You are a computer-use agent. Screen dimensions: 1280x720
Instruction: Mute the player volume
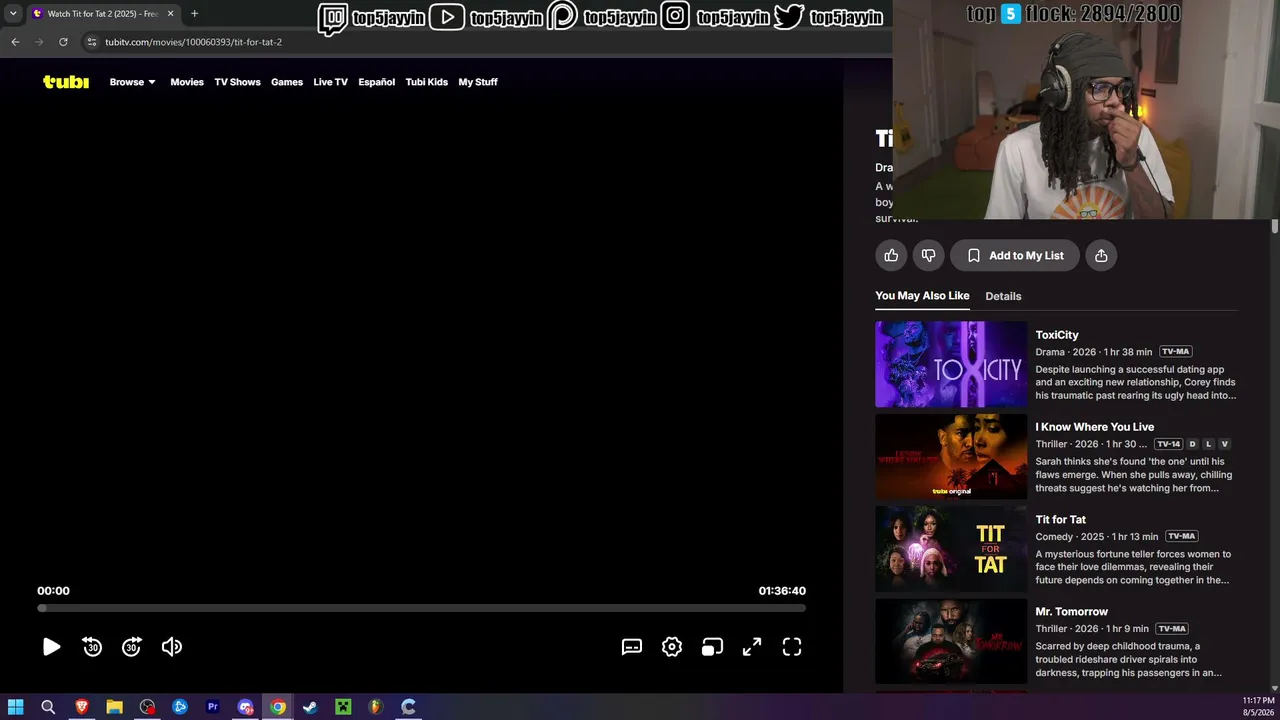point(172,647)
